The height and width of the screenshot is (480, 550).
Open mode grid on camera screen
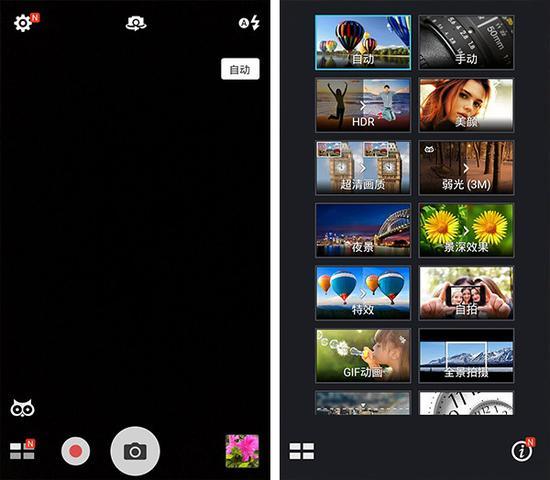click(x=22, y=451)
